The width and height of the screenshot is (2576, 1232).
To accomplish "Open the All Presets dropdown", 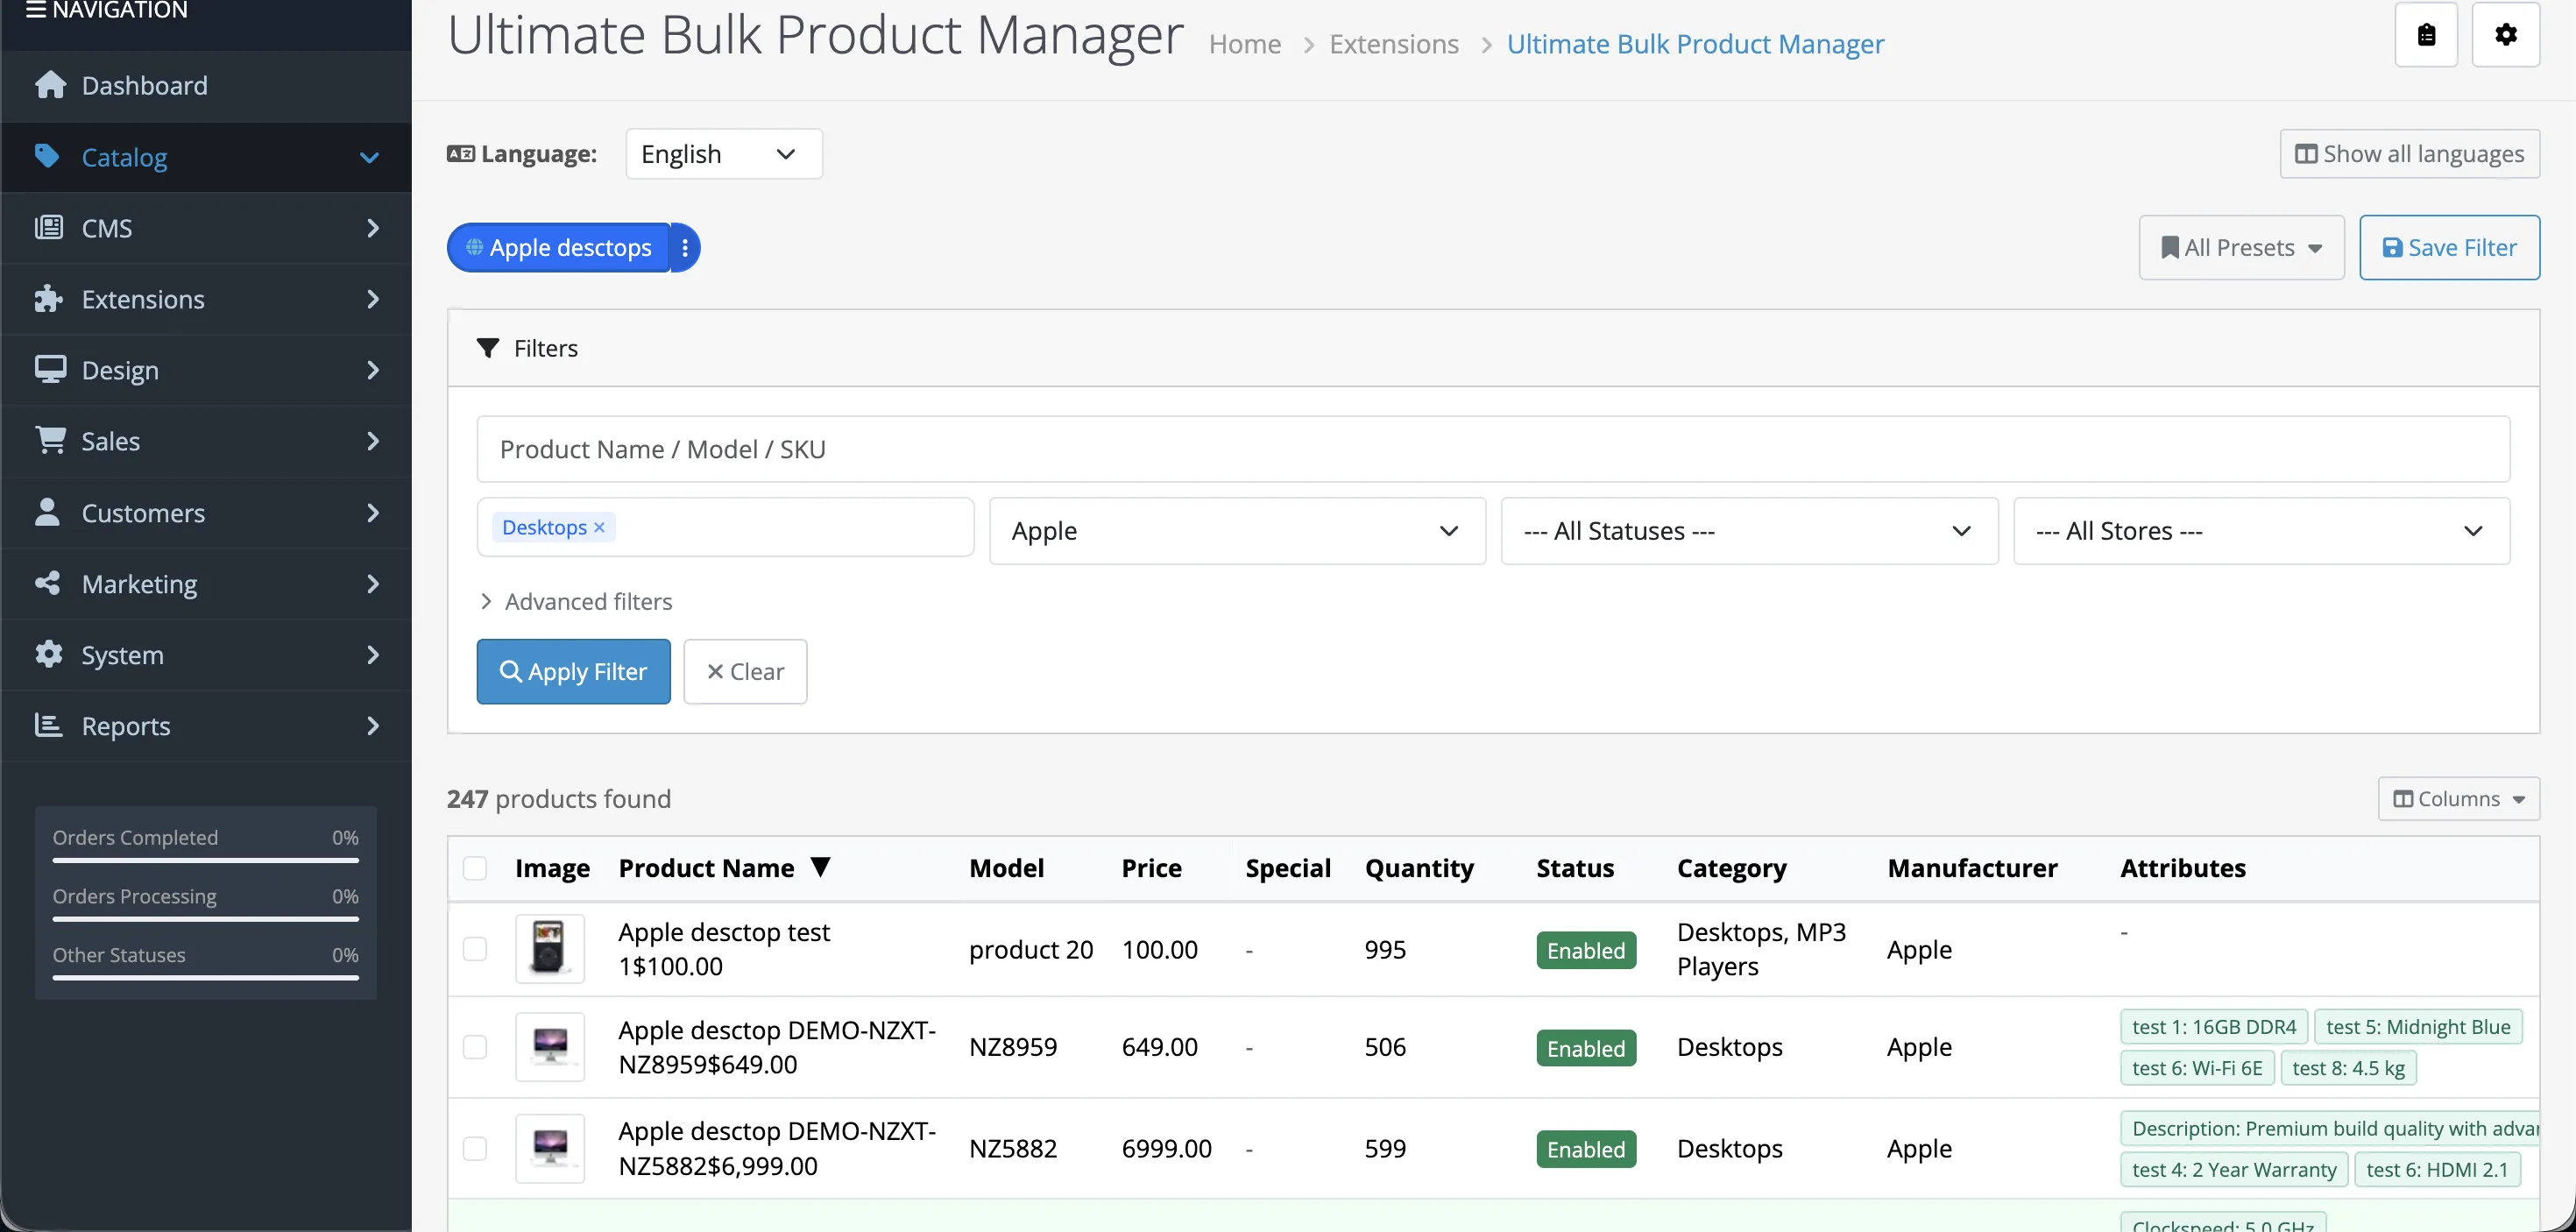I will [x=2241, y=247].
